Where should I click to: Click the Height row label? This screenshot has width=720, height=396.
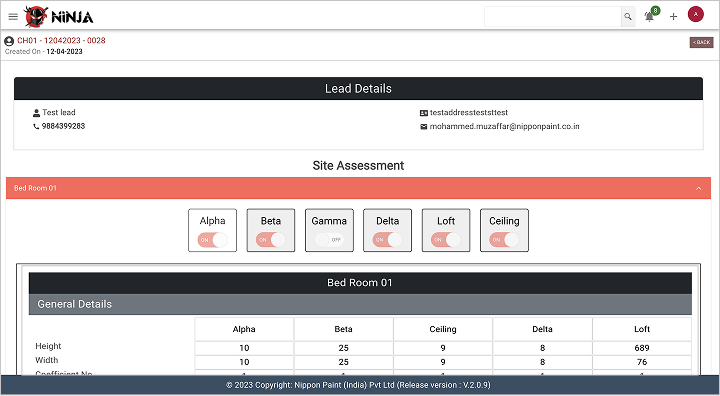48,346
